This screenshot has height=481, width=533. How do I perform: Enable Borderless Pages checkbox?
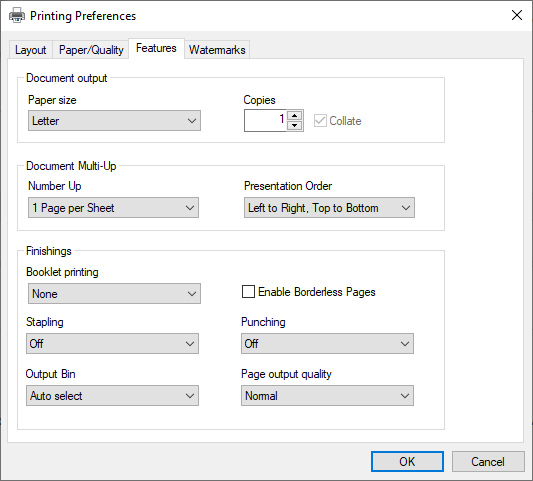click(x=248, y=292)
